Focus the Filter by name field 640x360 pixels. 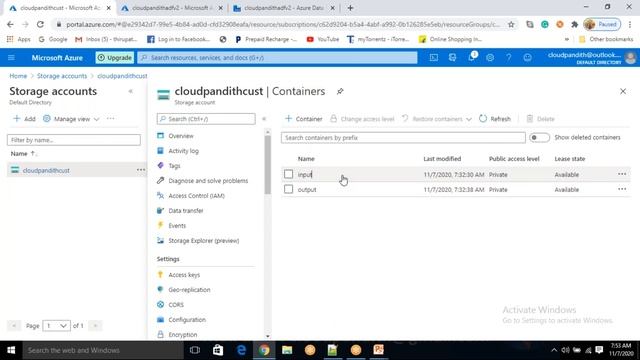point(74,140)
